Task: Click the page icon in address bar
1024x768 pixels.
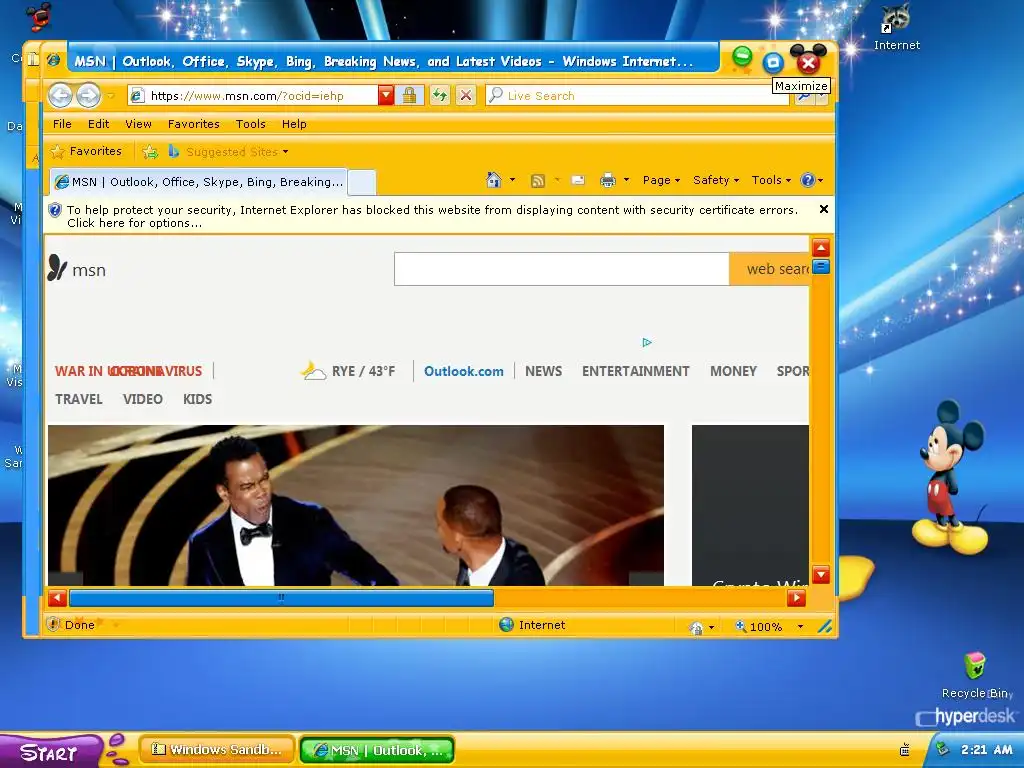Action: (x=136, y=96)
